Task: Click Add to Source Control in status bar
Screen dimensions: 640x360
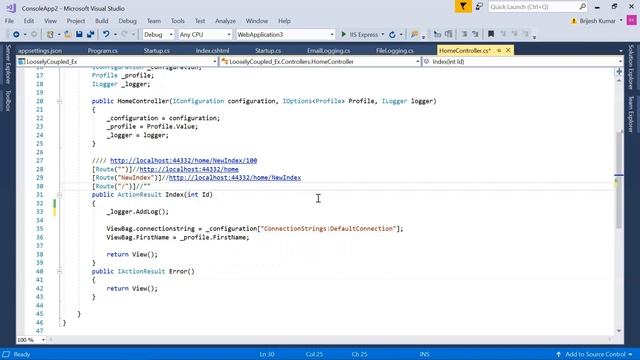Action: (x=595, y=354)
